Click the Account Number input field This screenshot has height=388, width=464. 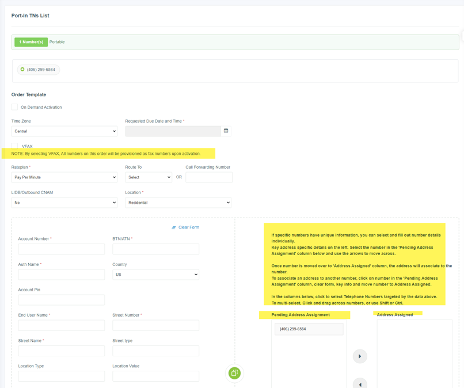[x=61, y=249]
